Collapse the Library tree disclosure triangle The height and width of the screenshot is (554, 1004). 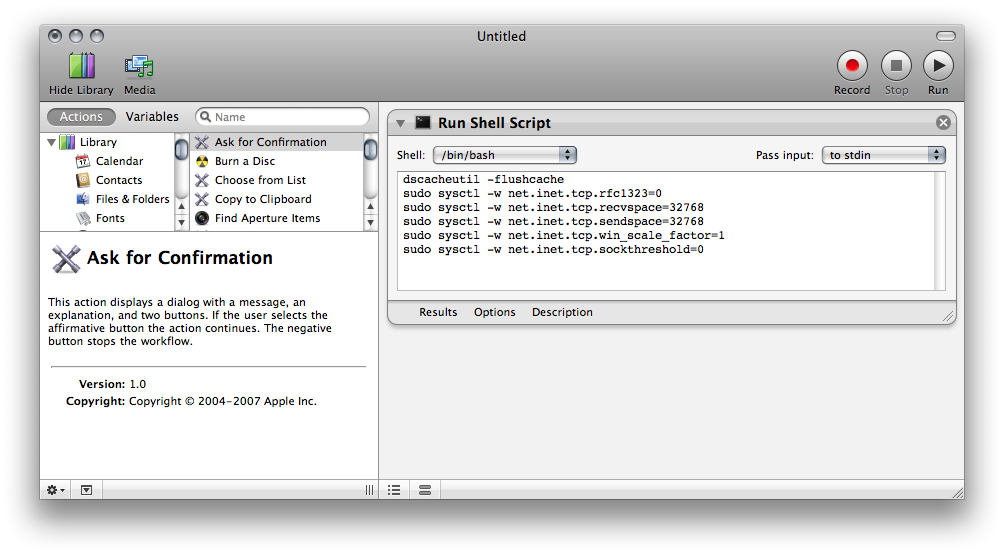[51, 142]
